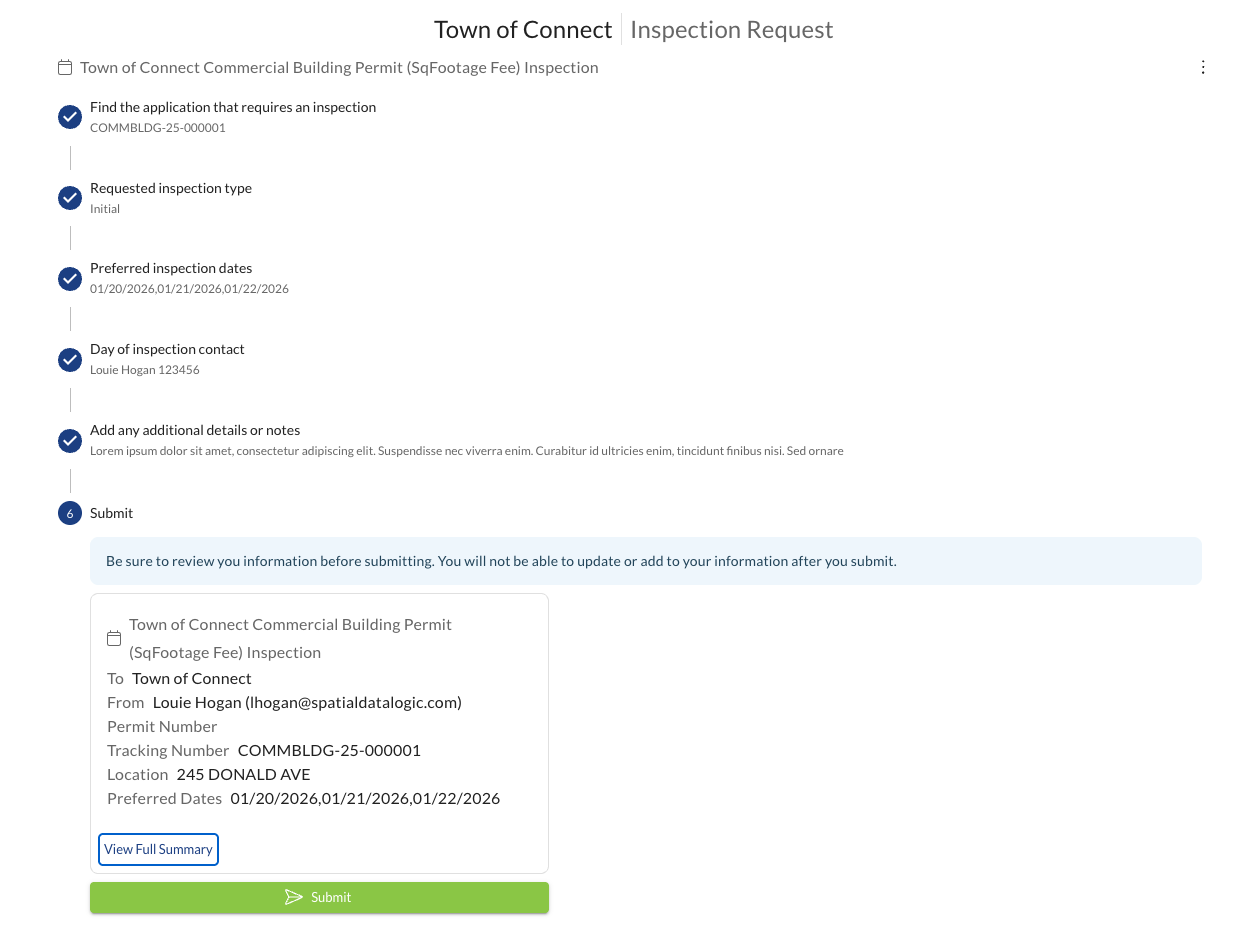The width and height of the screenshot is (1238, 927).
Task: Open the additional details or notes step
Action: click(x=195, y=430)
